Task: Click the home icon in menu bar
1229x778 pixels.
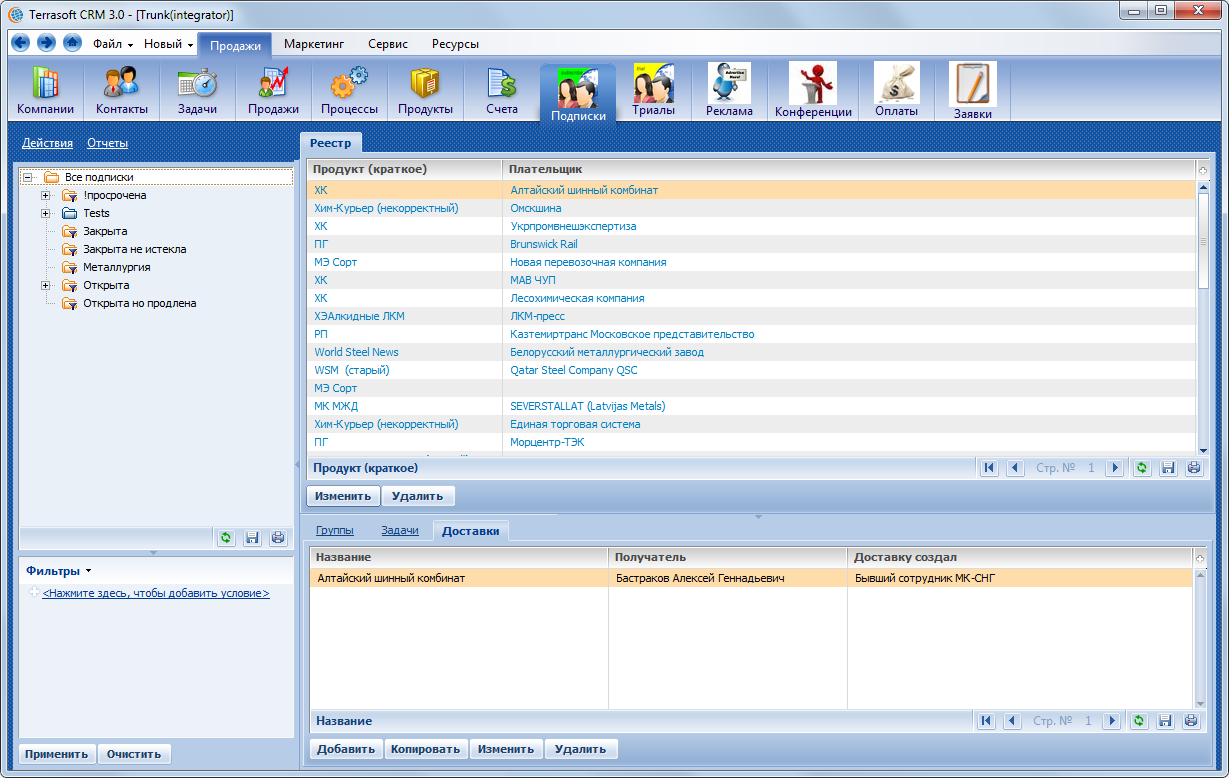Action: pos(72,43)
